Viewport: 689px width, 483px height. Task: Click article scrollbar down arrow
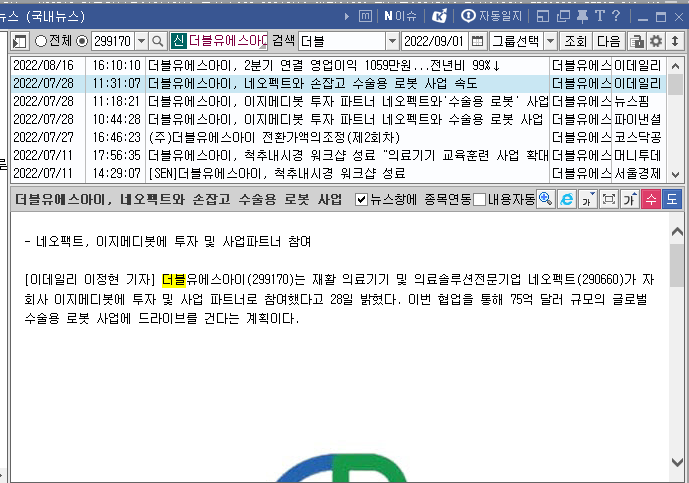pyautogui.click(x=677, y=462)
